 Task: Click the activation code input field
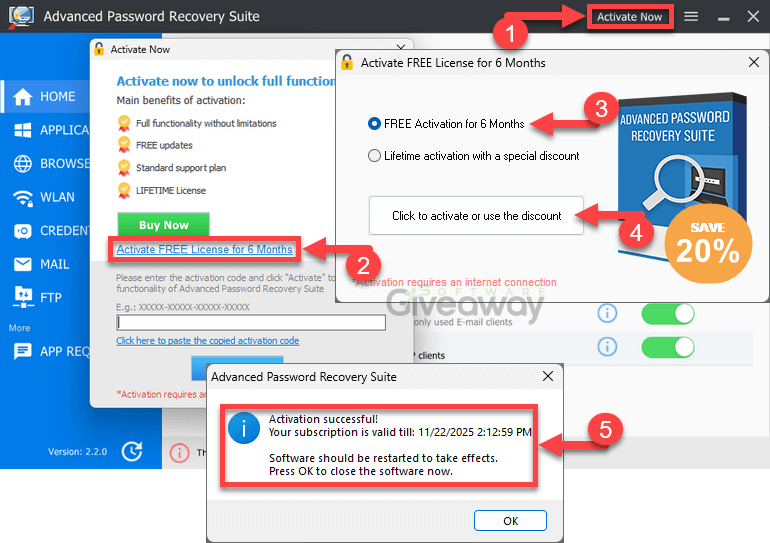click(x=251, y=323)
